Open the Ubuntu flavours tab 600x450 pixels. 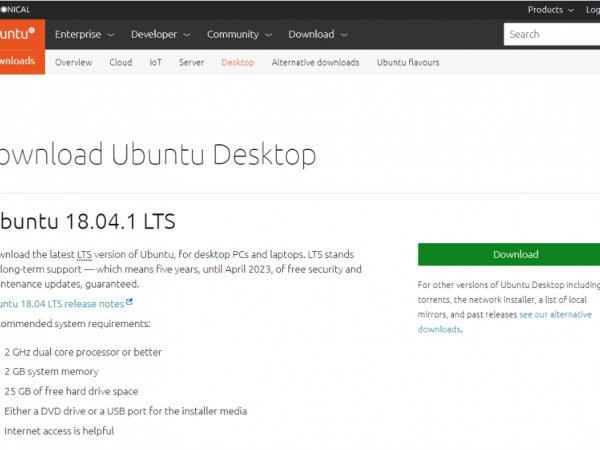[407, 62]
